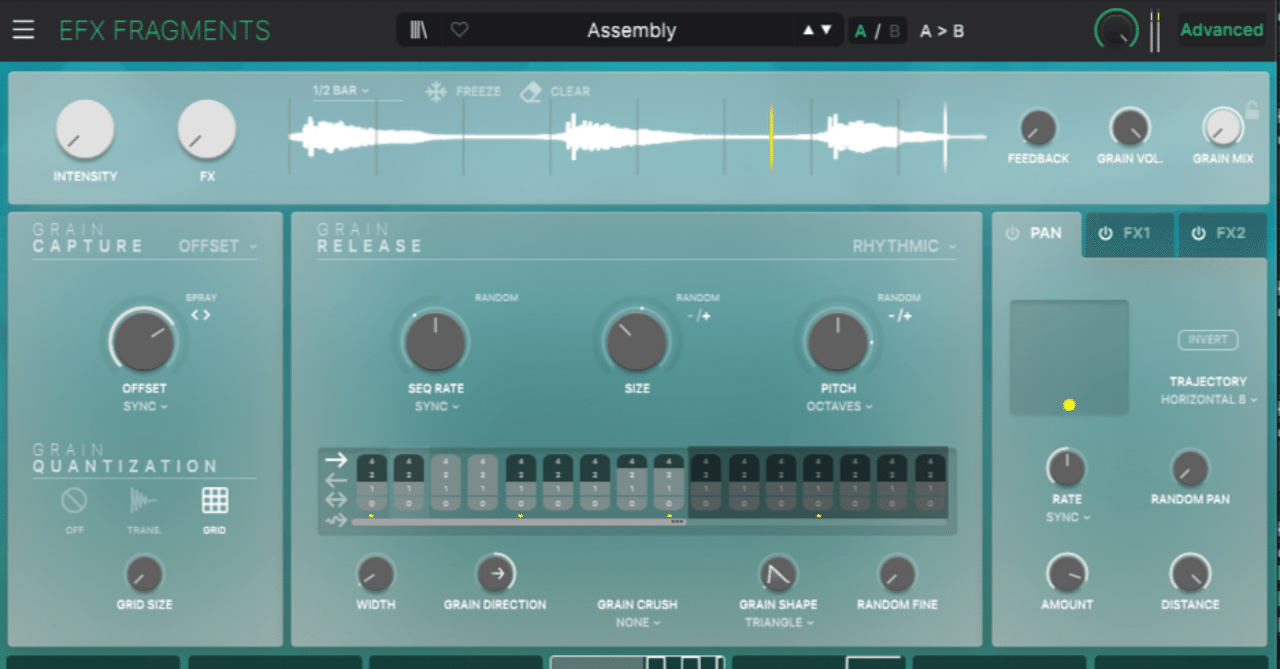Screen dimensions: 1280x669
Task: Unlock the Grain Mix padlock icon
Action: (1252, 110)
